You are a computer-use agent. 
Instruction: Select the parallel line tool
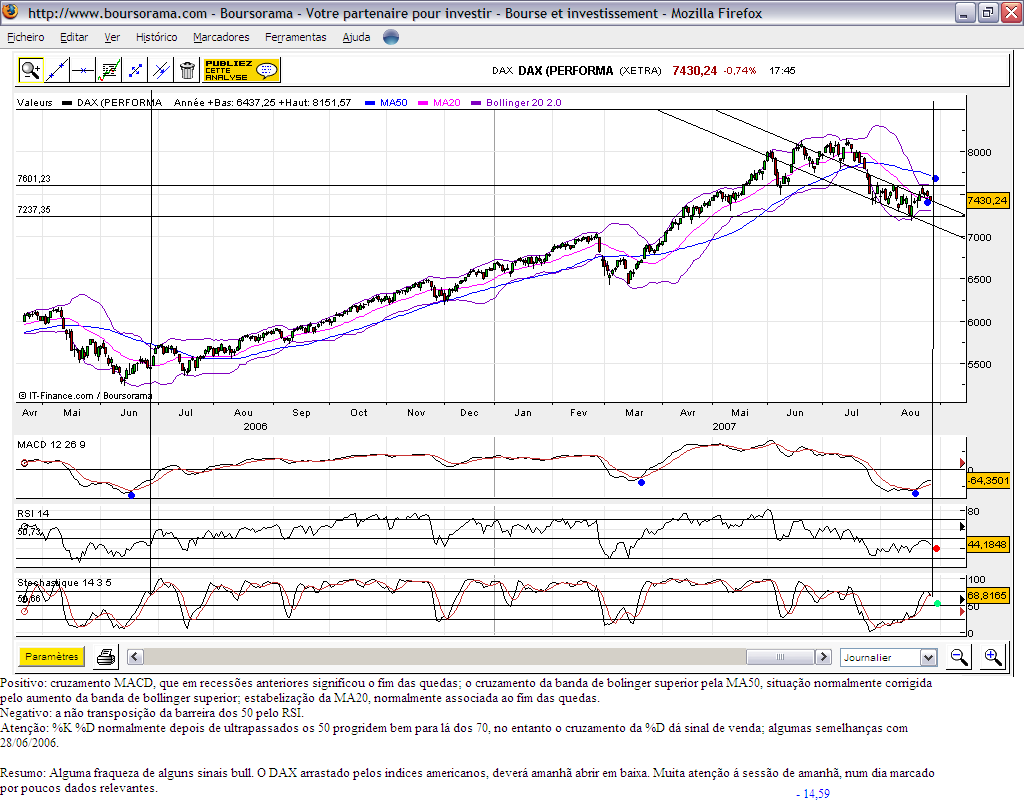(x=161, y=70)
